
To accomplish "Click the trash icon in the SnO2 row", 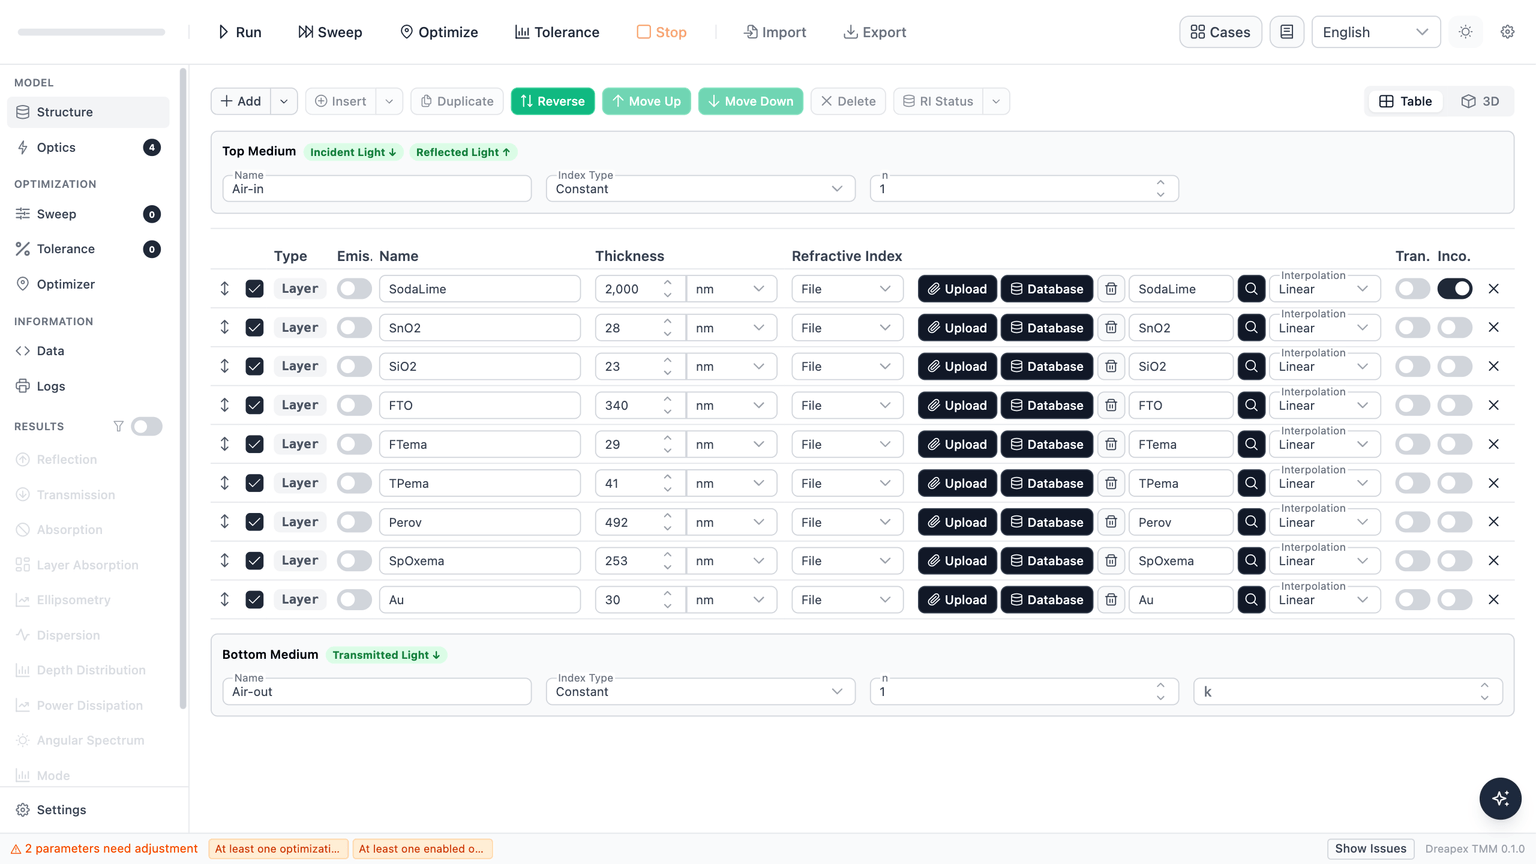I will point(1111,328).
